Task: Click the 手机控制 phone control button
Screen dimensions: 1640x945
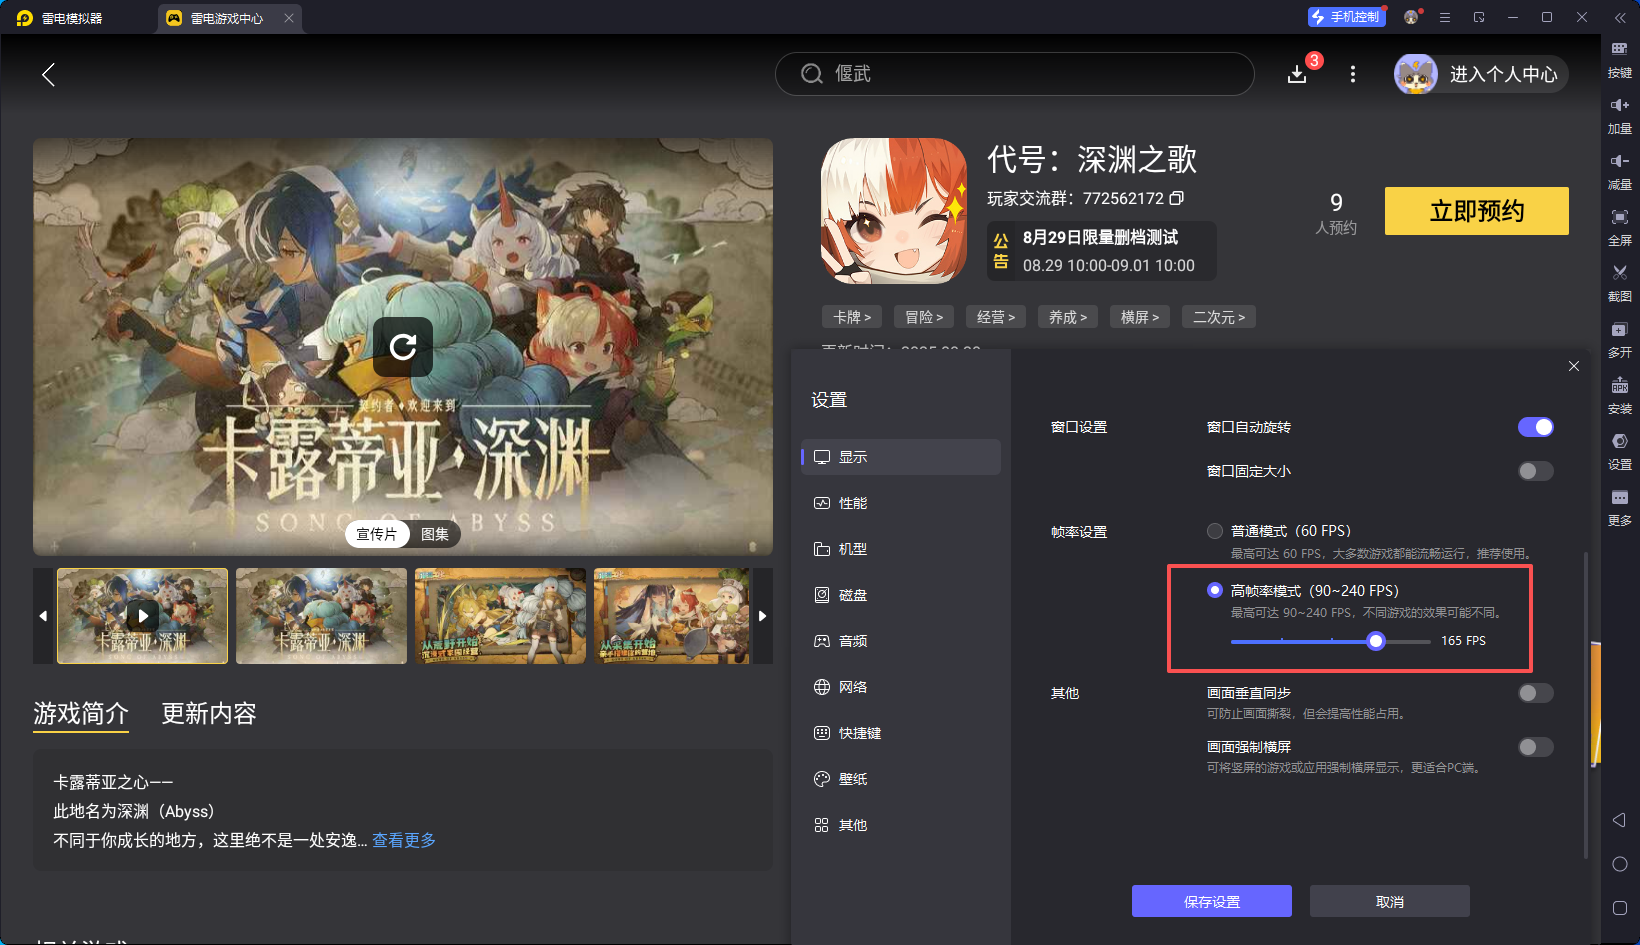Action: [x=1346, y=17]
